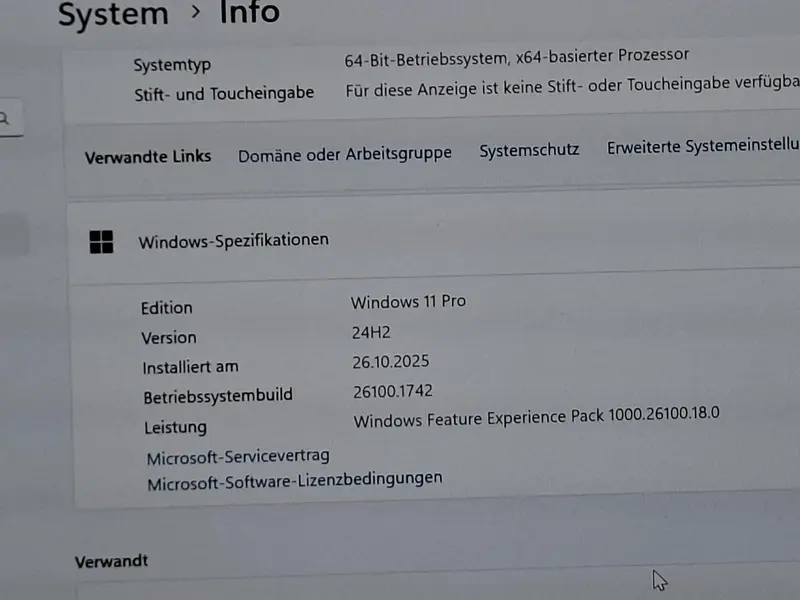Click the Verwandt section heading
Image resolution: width=800 pixels, height=600 pixels.
point(111,561)
